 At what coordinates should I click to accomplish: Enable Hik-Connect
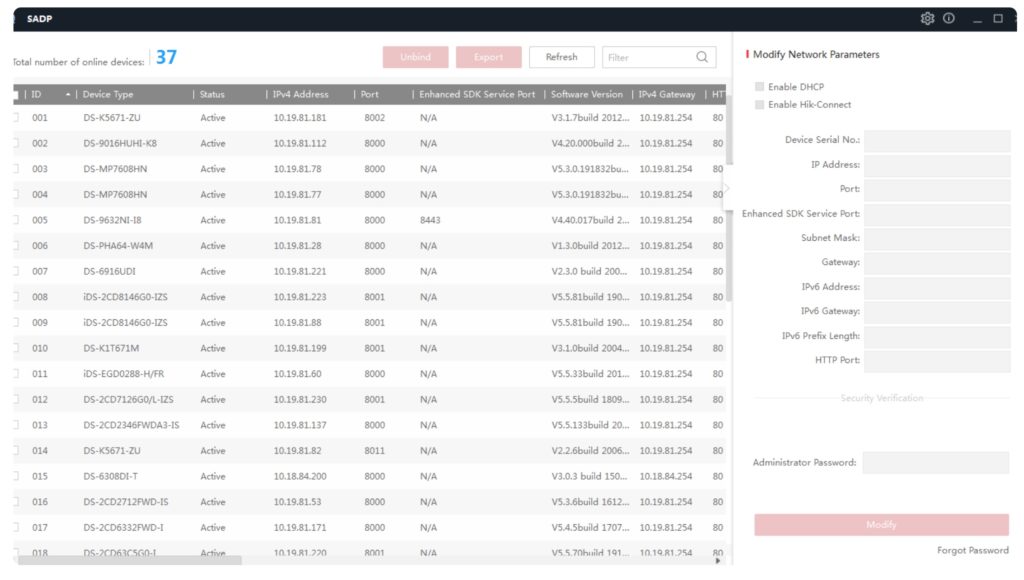pos(758,103)
